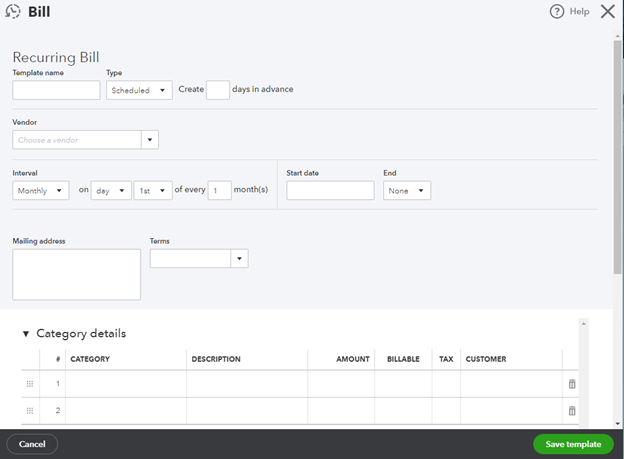Grab the drag handle of row 1
The width and height of the screenshot is (624, 459).
coord(30,384)
